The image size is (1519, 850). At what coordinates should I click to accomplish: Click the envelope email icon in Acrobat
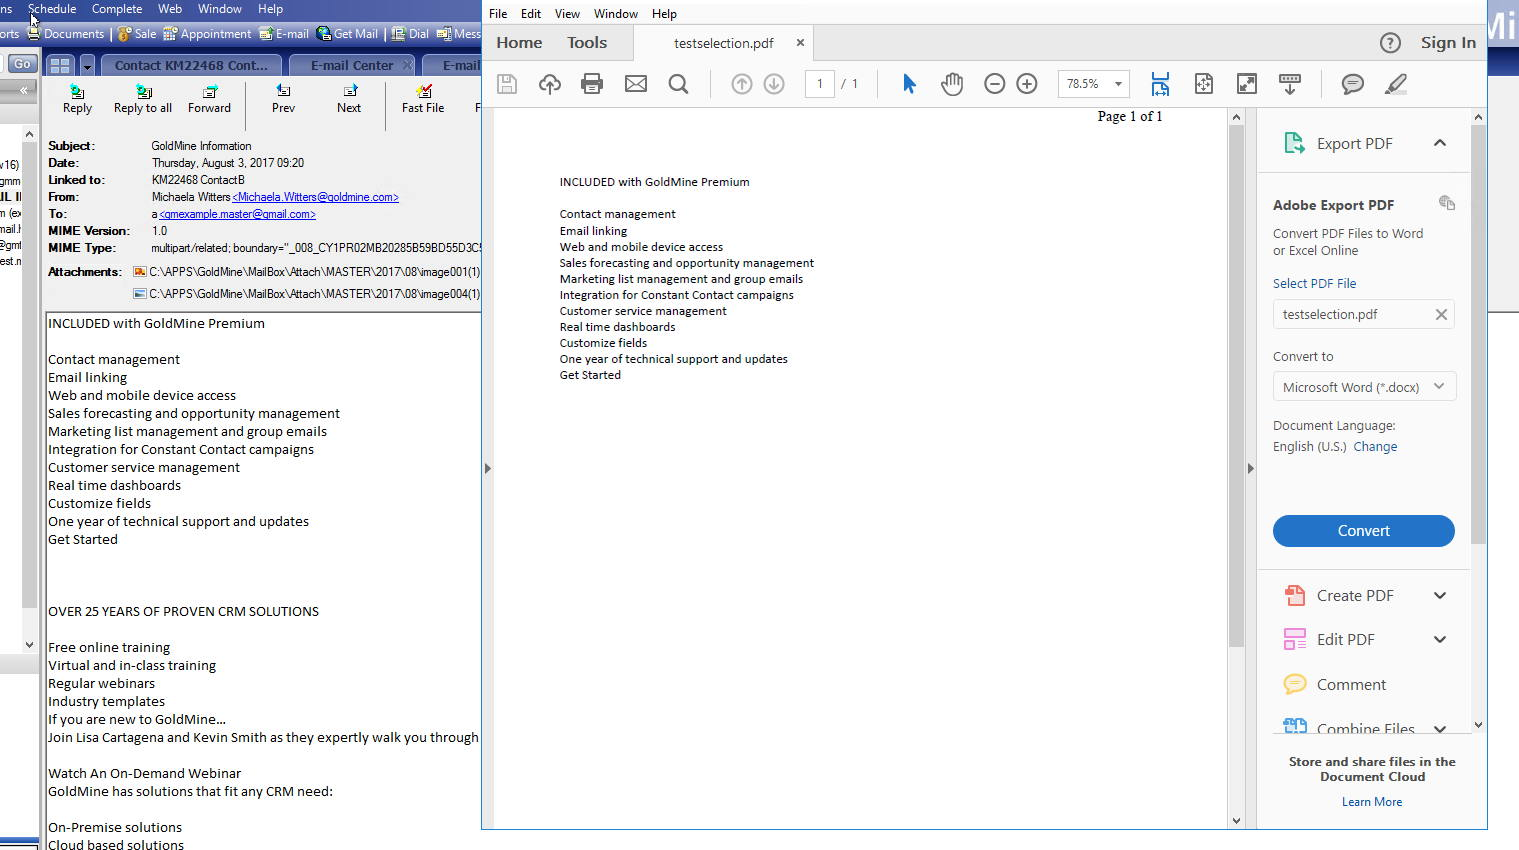pos(636,84)
